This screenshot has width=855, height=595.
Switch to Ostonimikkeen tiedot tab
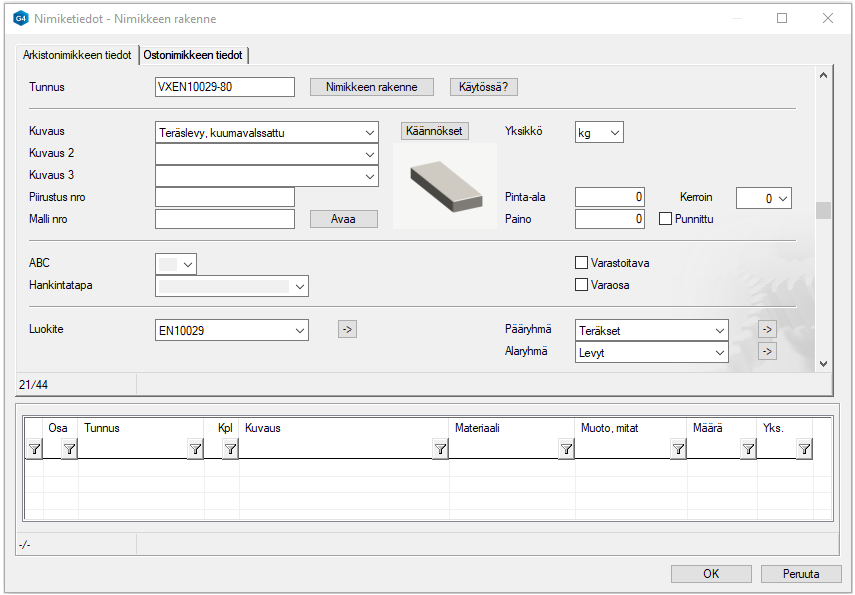click(193, 55)
